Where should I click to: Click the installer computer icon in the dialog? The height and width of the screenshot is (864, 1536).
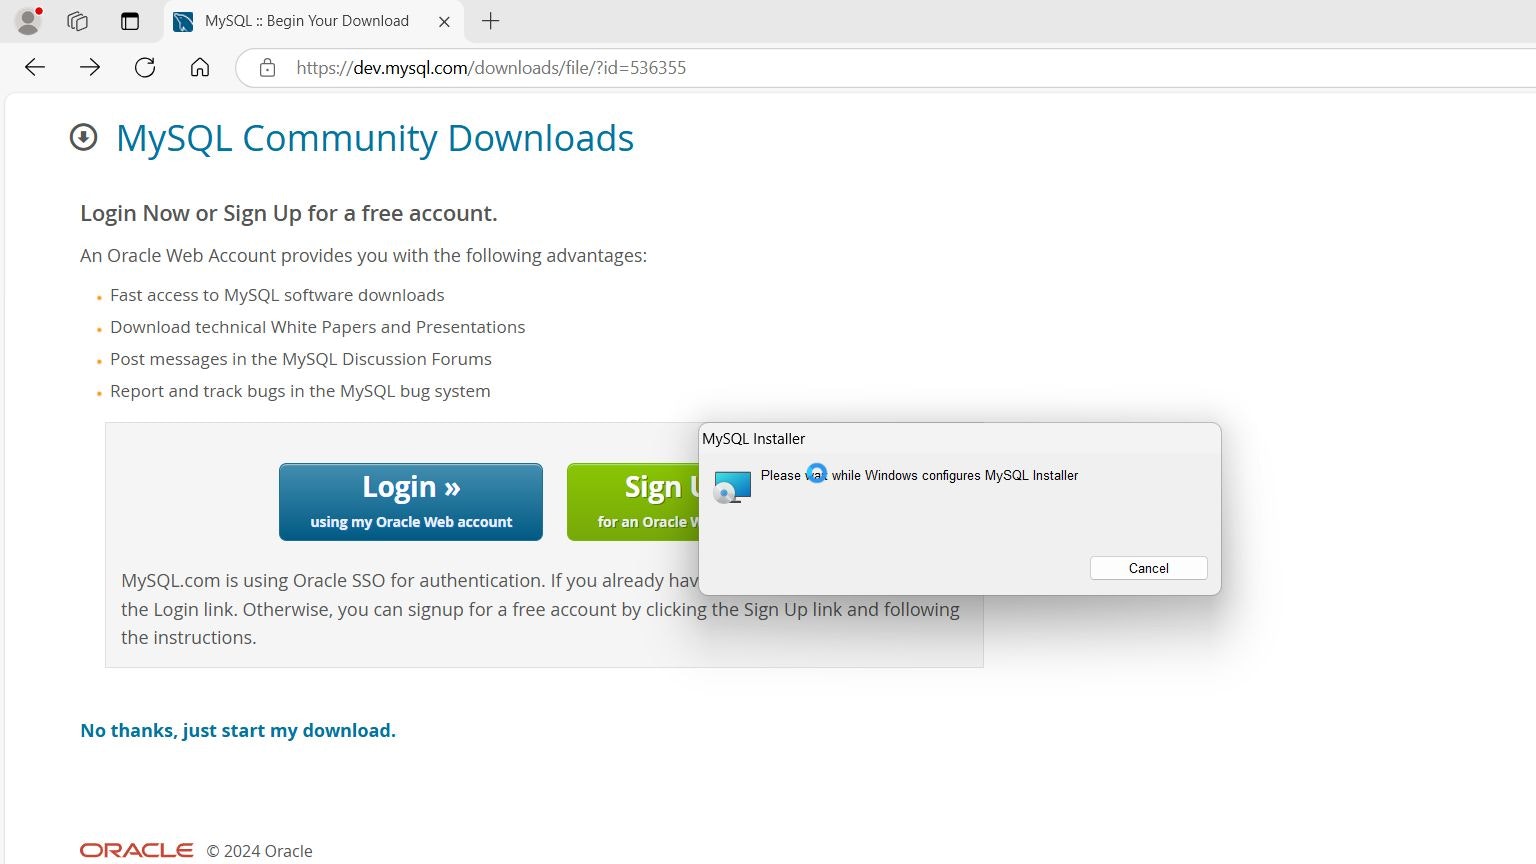[x=732, y=487]
